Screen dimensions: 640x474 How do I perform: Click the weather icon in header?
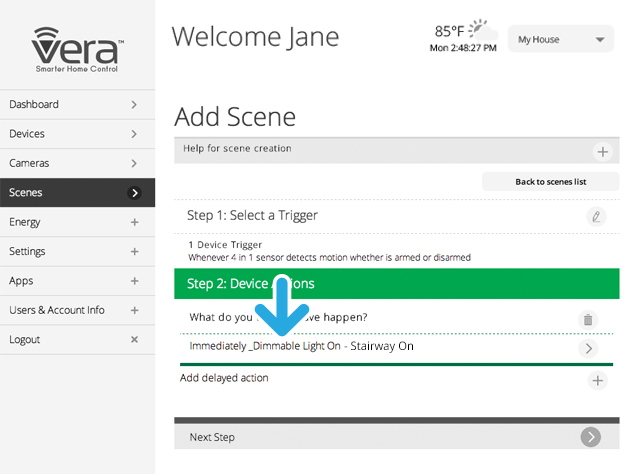coord(480,29)
